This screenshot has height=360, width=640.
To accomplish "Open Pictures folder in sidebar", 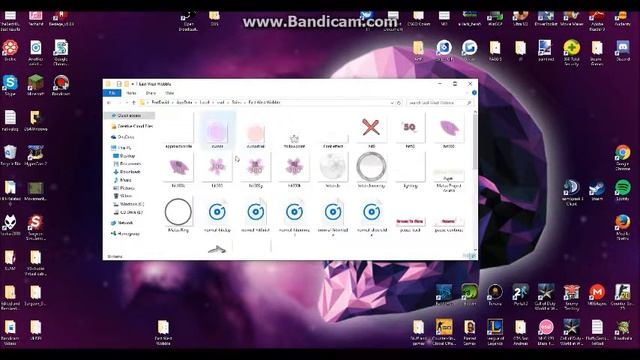I will tap(124, 188).
